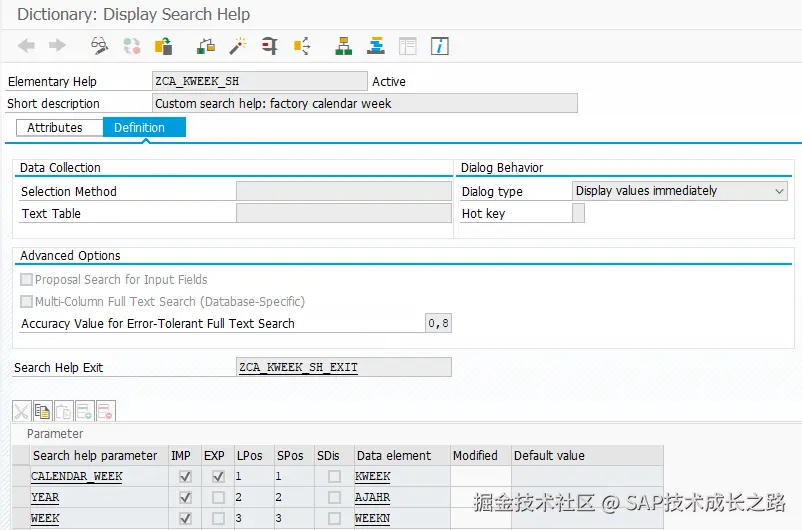Click the Search help parameter column header
Image resolution: width=802 pixels, height=530 pixels.
[99, 455]
